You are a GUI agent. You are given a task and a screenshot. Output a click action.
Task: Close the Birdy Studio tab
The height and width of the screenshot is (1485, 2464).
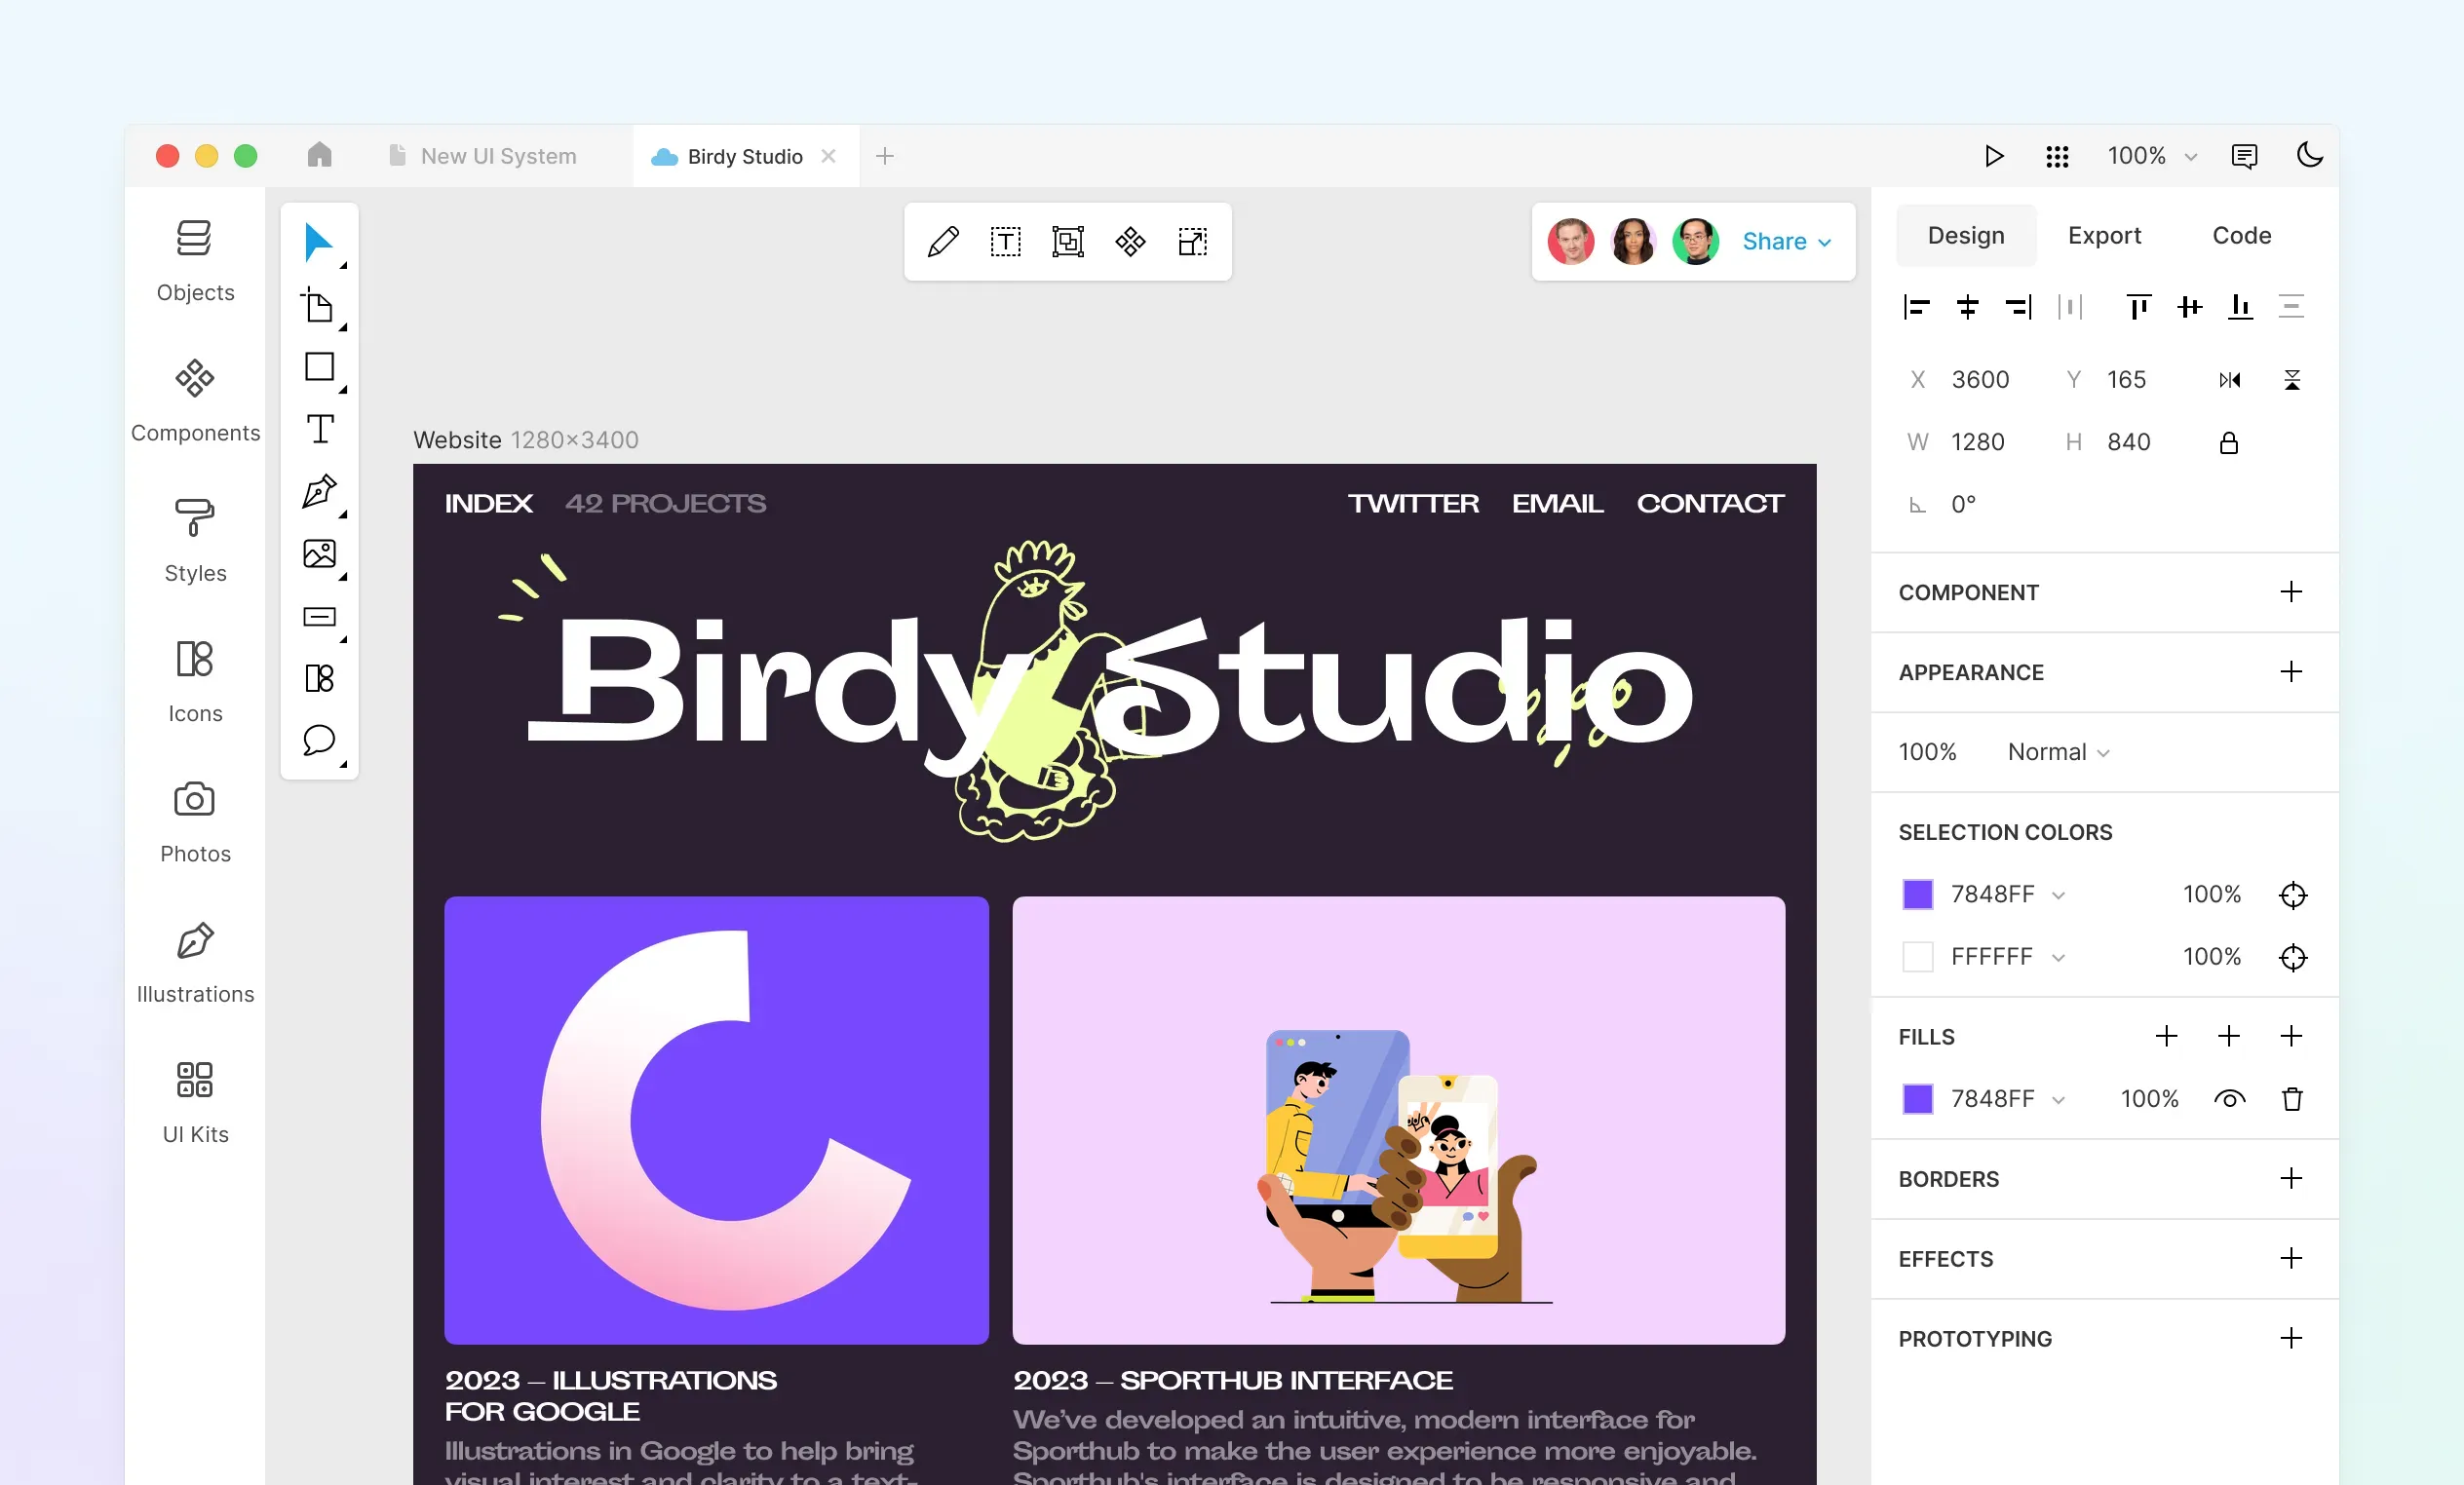point(828,156)
